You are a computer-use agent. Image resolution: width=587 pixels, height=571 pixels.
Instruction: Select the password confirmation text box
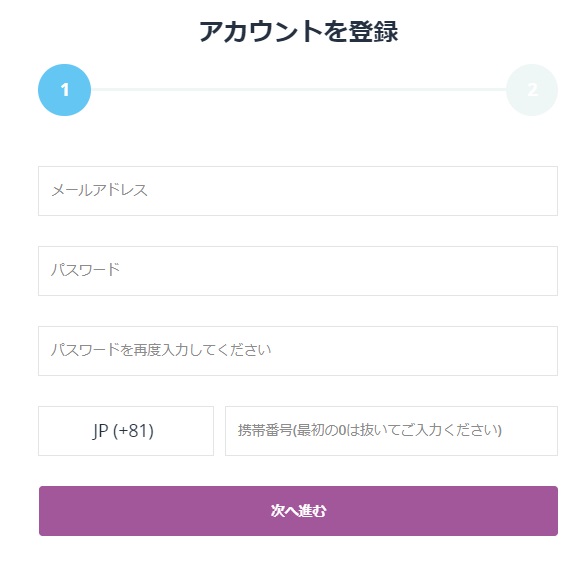click(x=298, y=351)
